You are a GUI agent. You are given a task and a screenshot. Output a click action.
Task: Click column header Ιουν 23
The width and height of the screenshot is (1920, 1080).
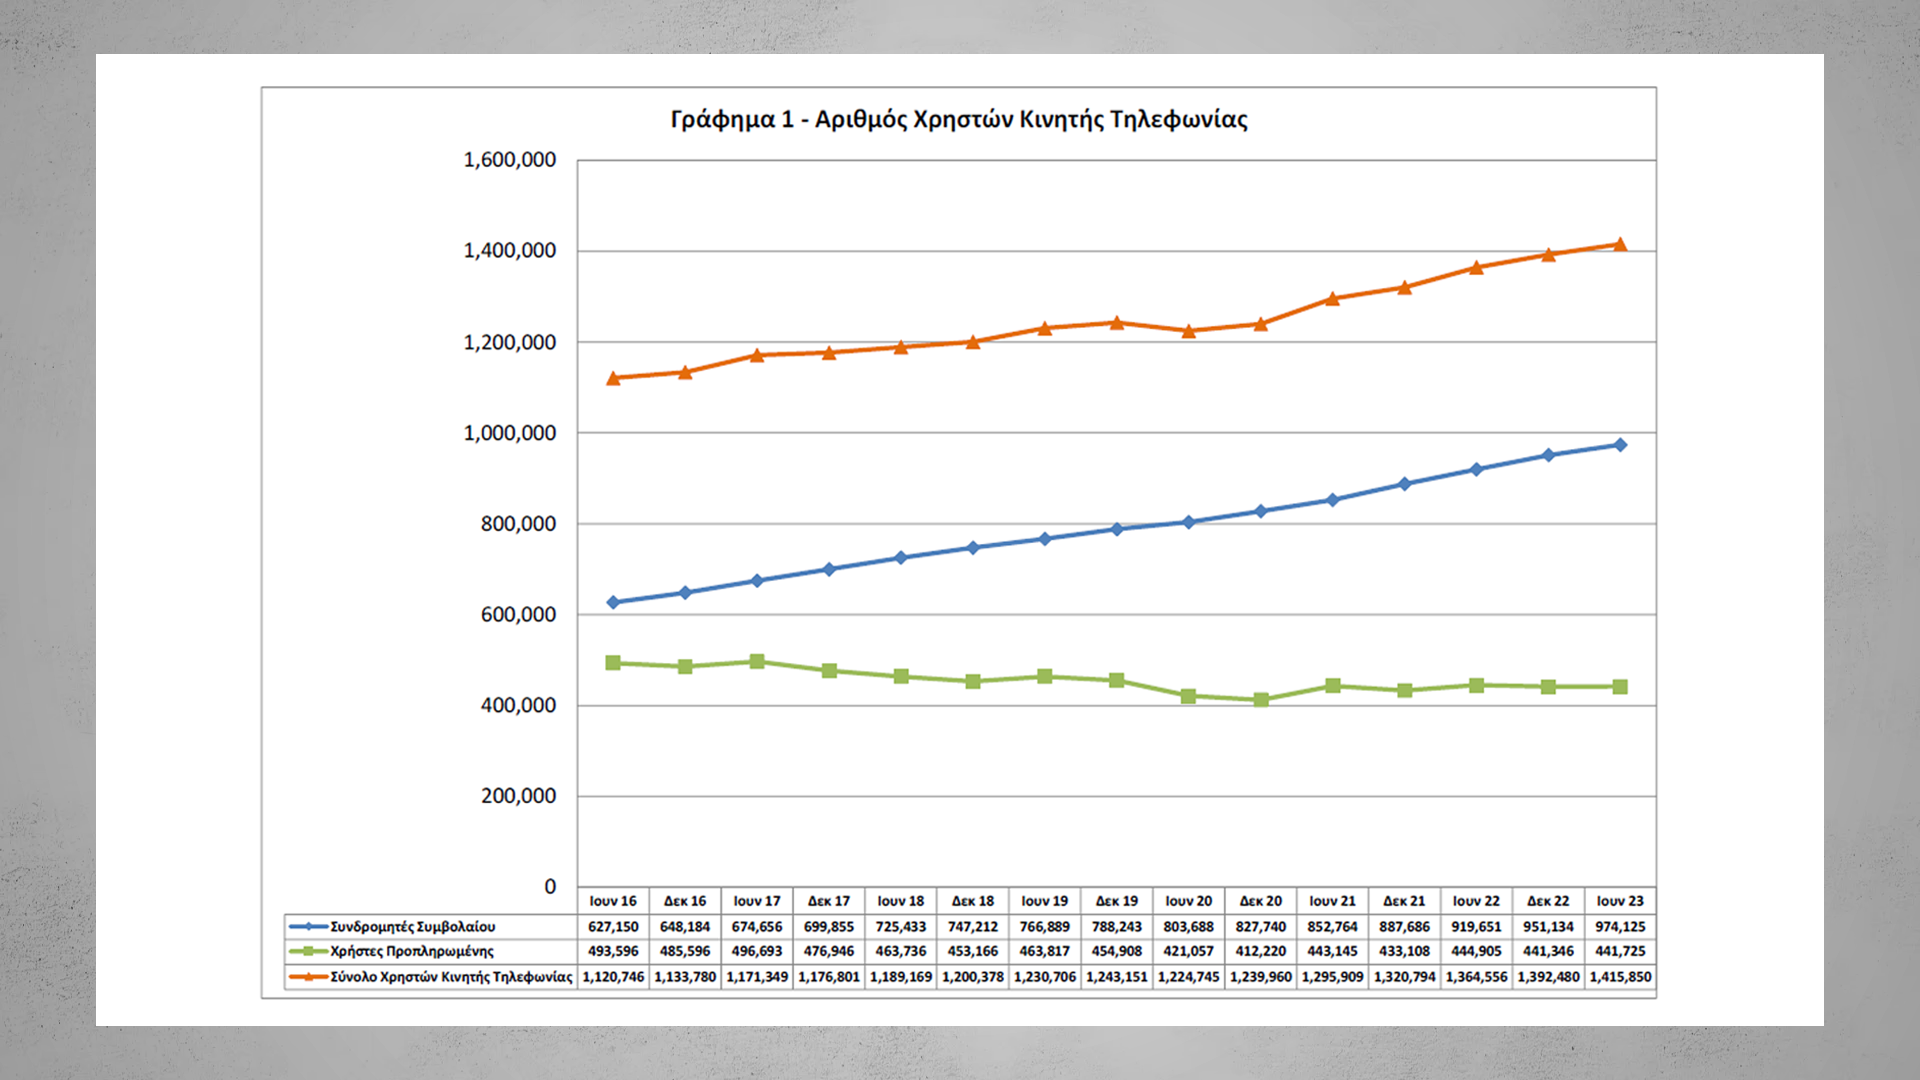click(x=1620, y=901)
